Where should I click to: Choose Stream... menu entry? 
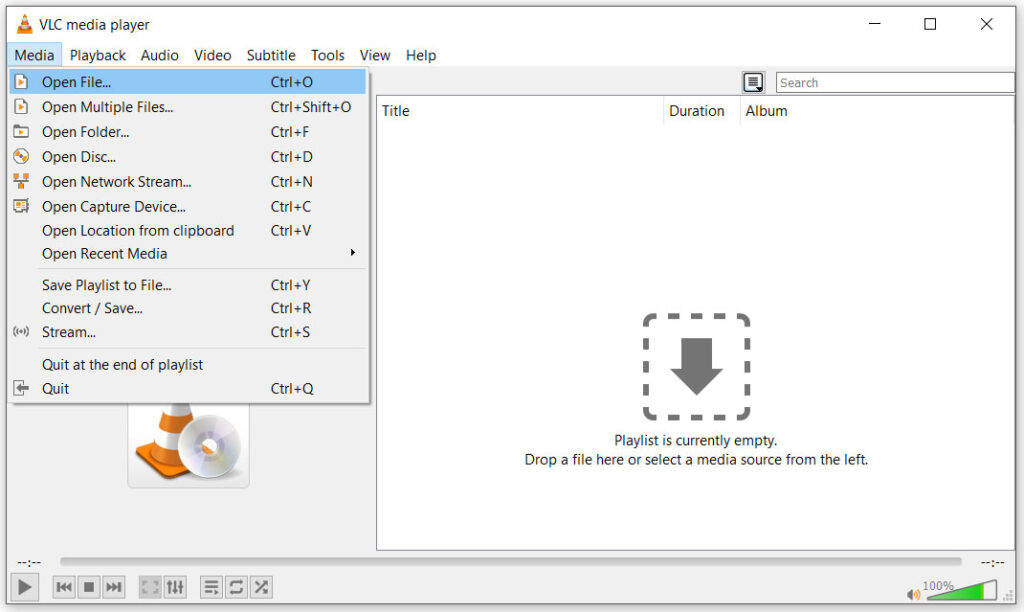click(x=188, y=332)
